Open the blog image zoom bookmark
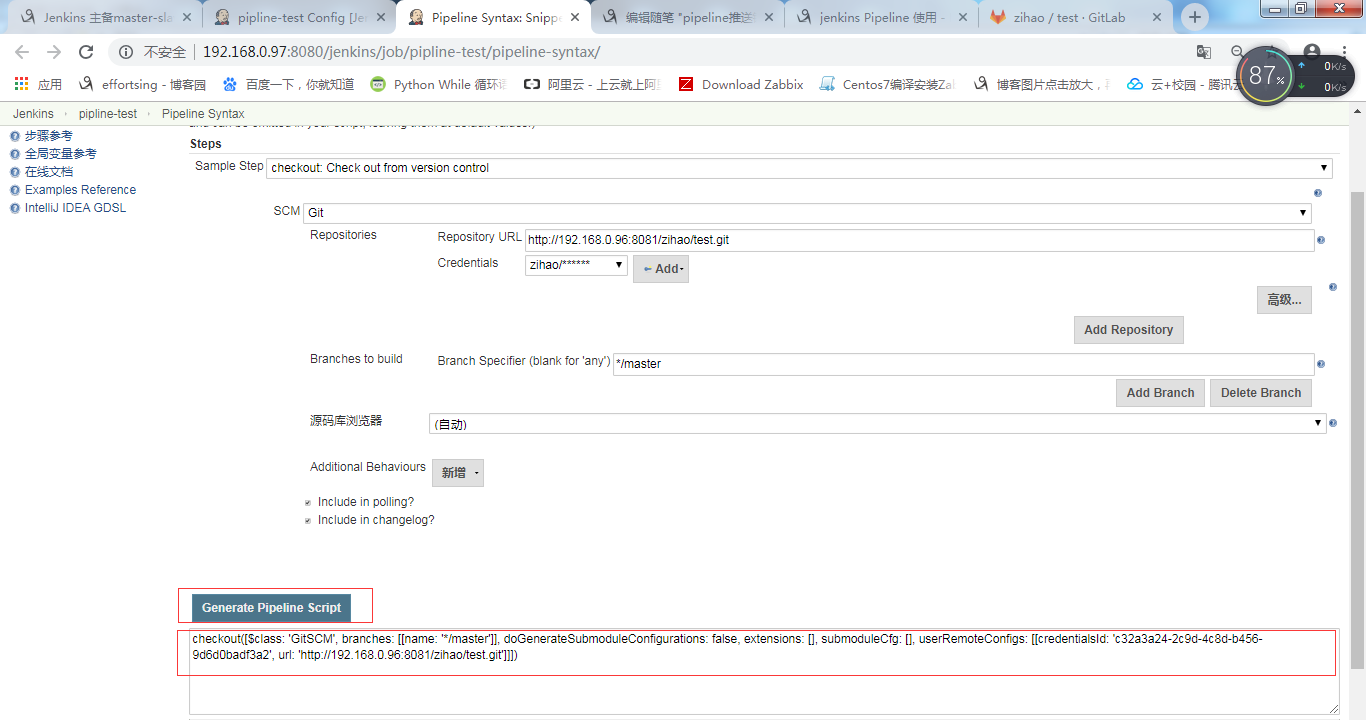1366x720 pixels. 1042,84
